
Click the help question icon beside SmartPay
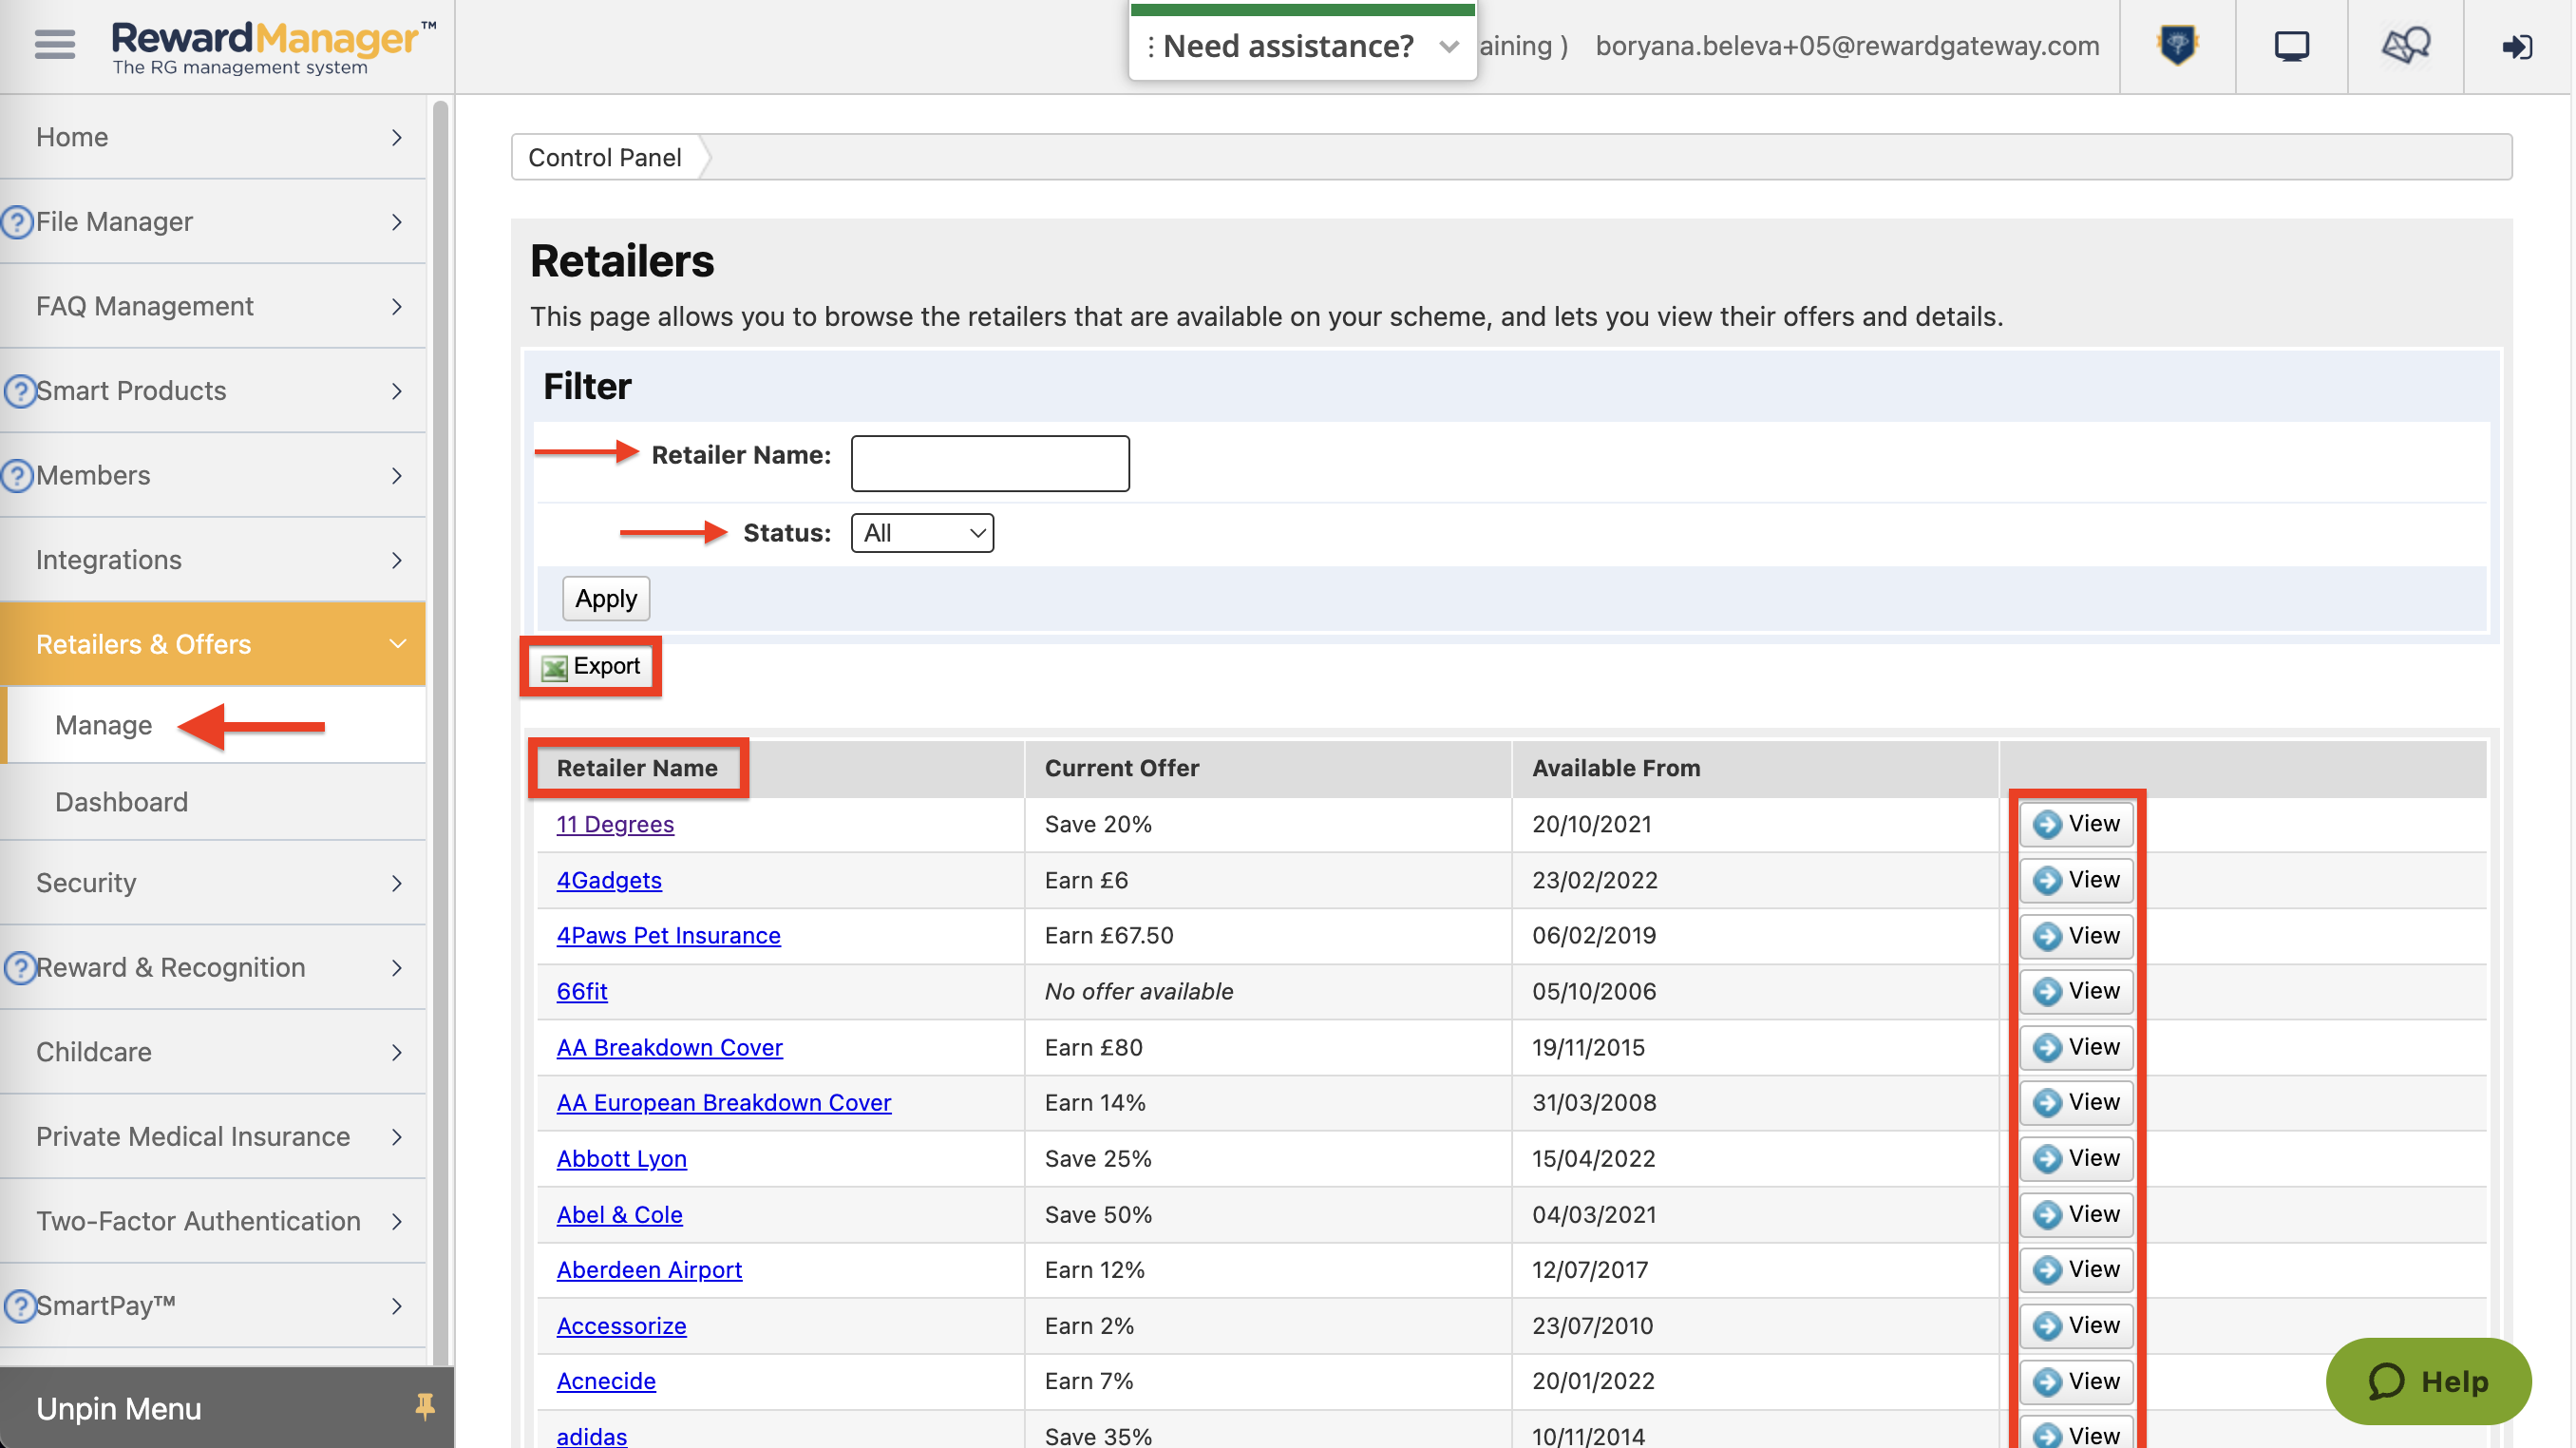(19, 1305)
